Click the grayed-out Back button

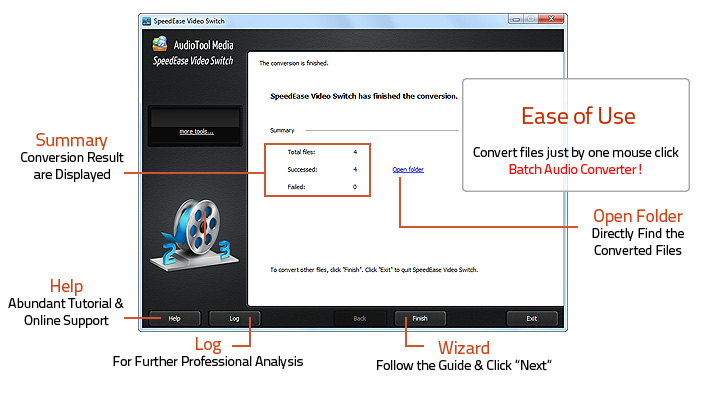point(360,318)
